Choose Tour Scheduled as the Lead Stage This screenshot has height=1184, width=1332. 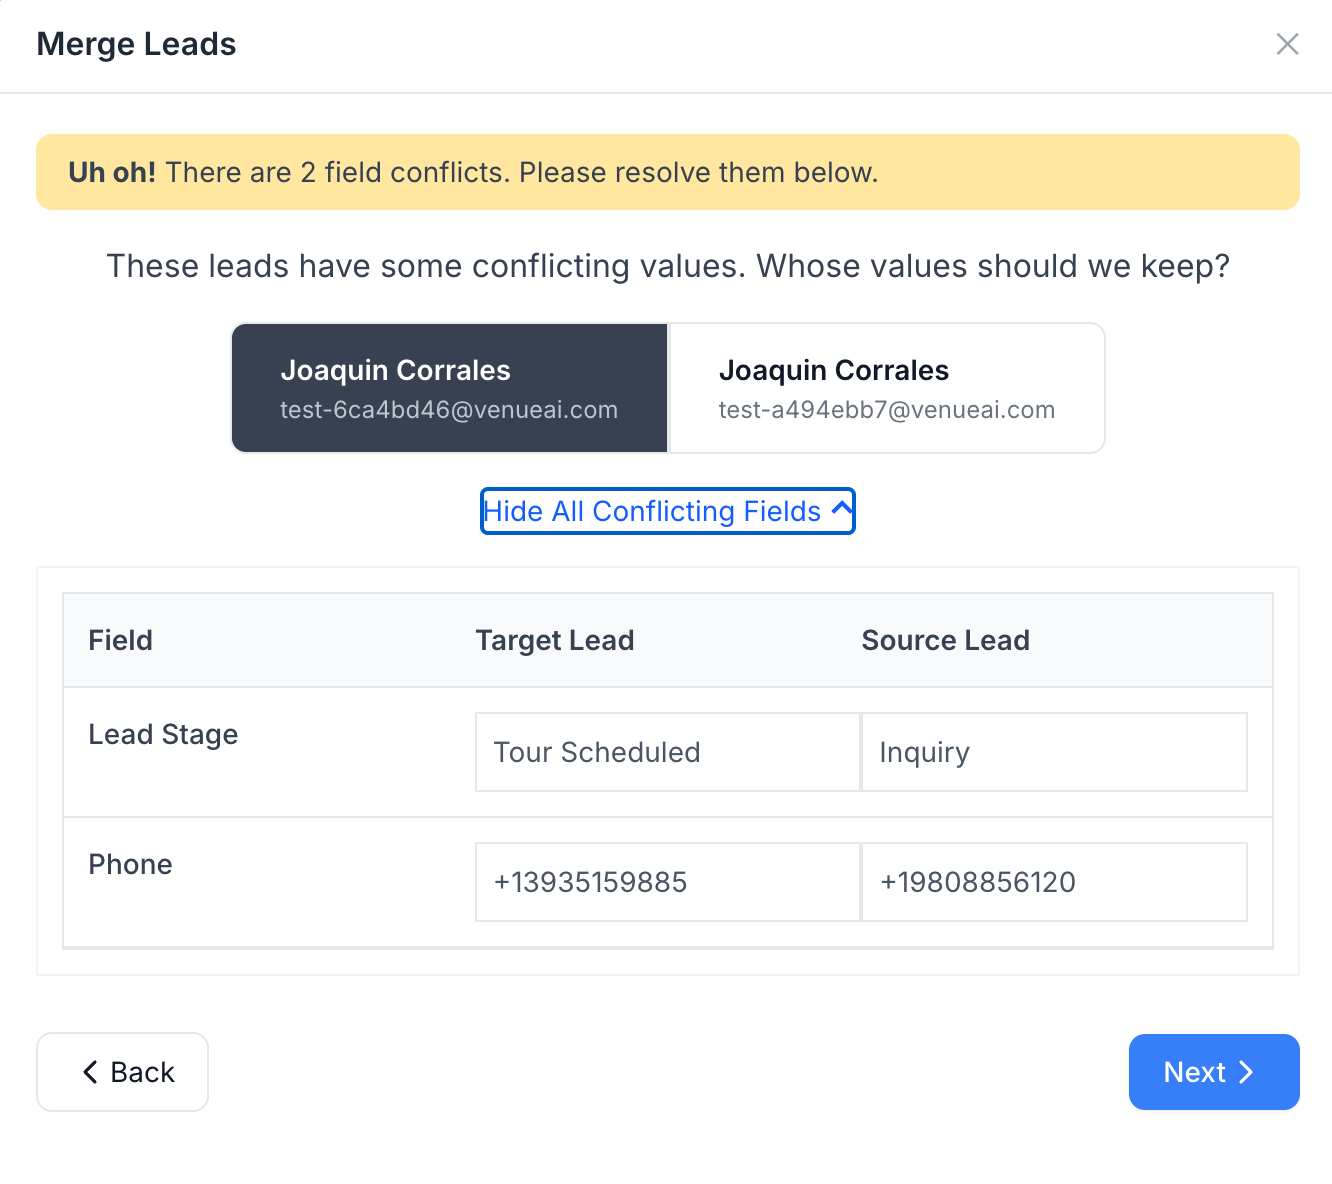667,752
